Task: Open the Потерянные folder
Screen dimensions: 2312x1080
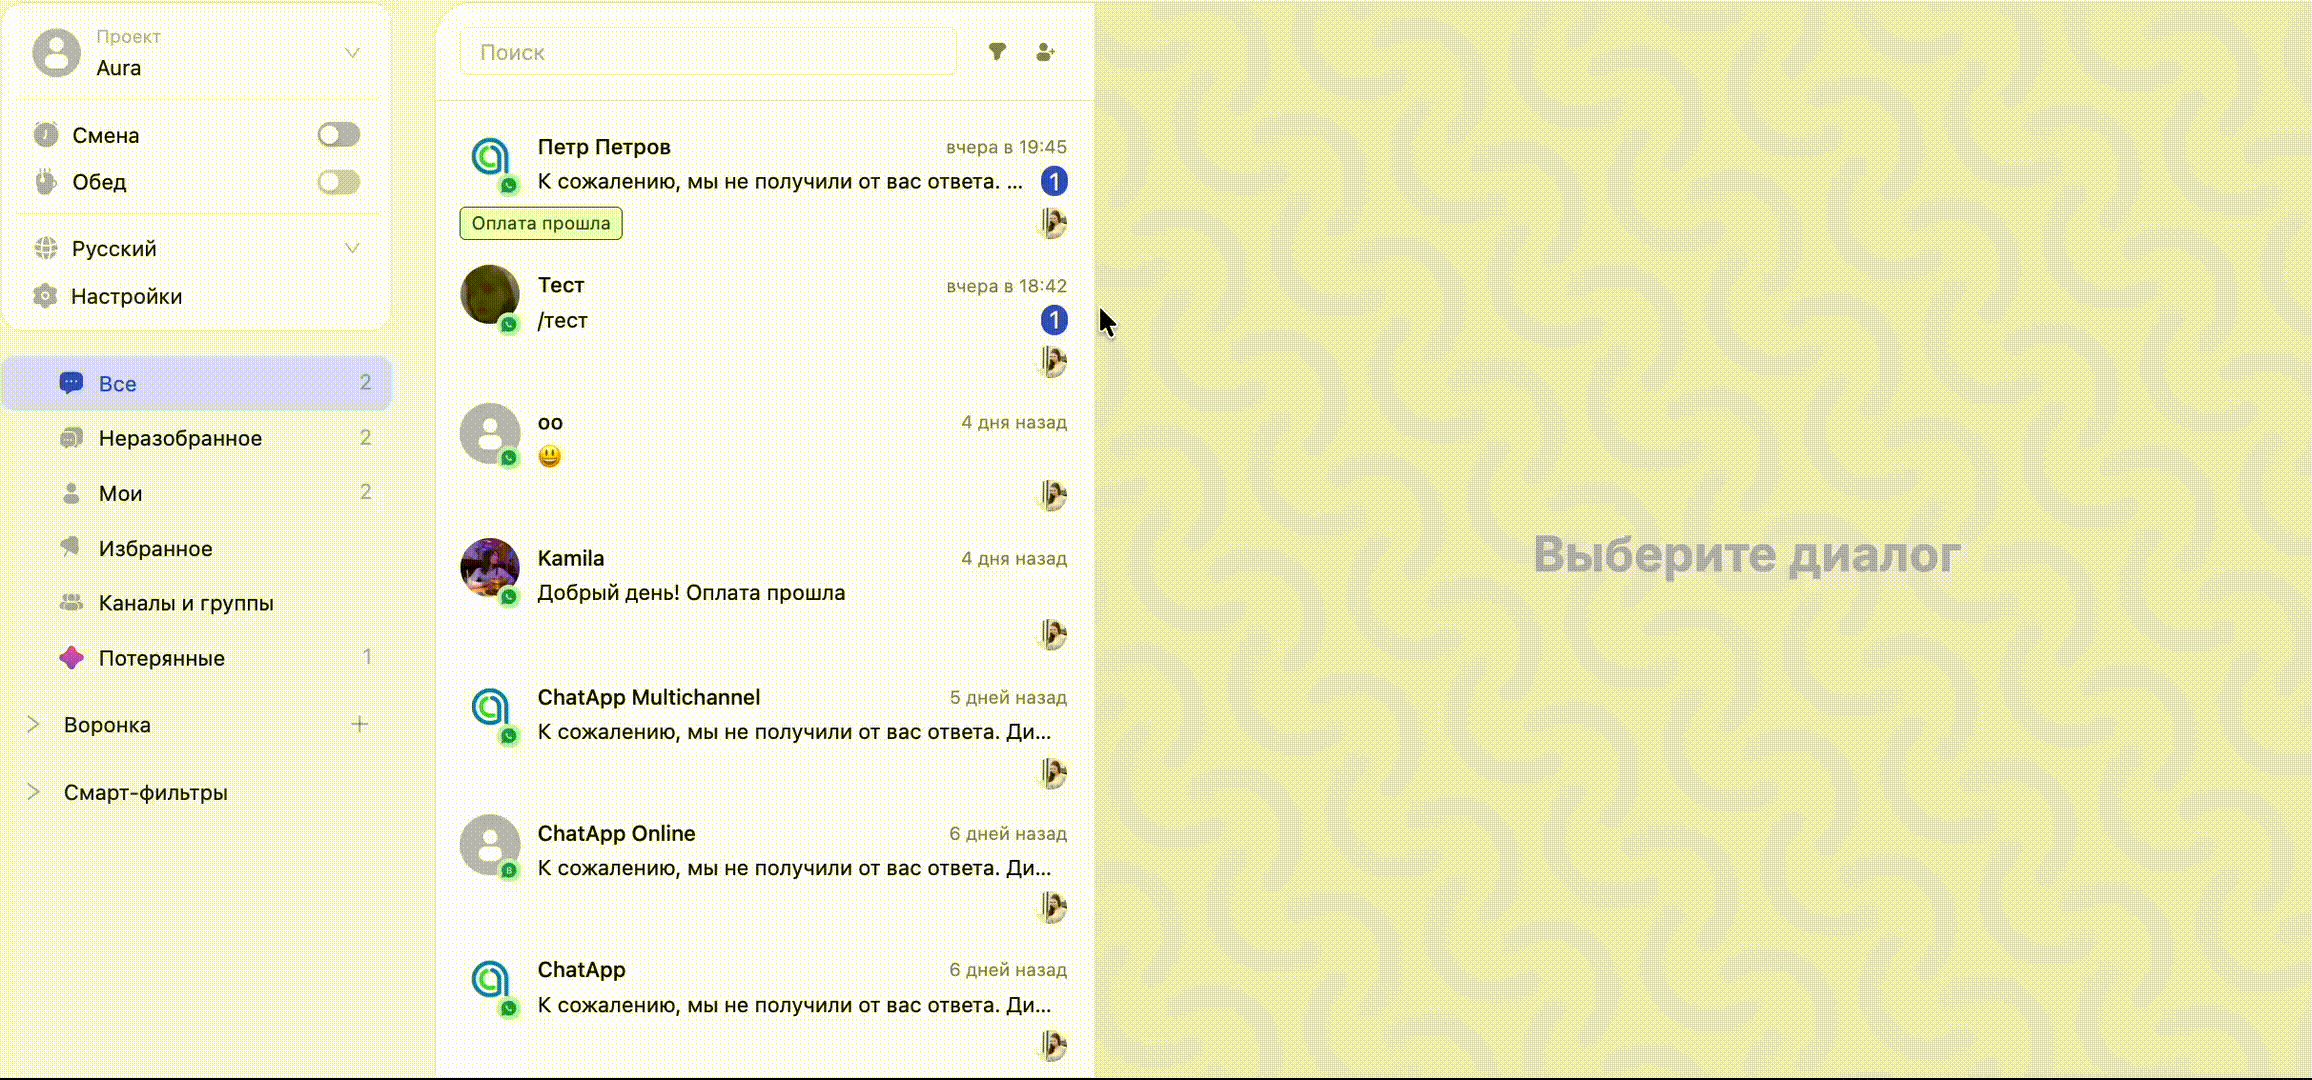Action: tap(161, 658)
